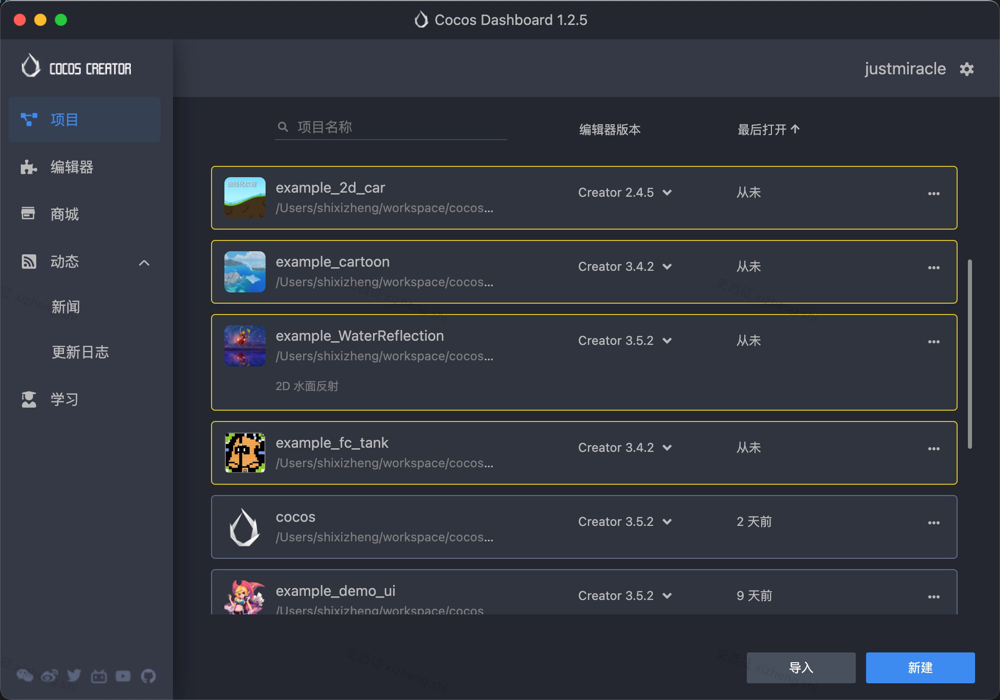1000x700 pixels.
Task: Open Creator 2.4.5 version dropdown for example_2d_car
Action: tap(625, 193)
